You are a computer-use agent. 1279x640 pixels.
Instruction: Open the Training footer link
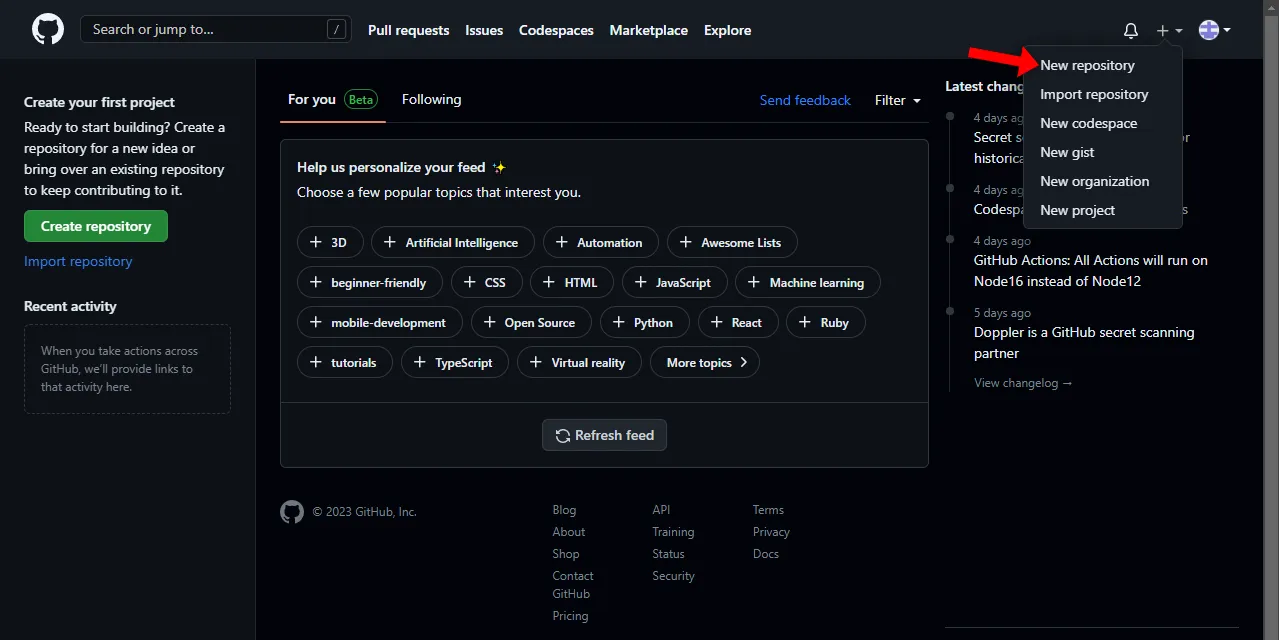pyautogui.click(x=673, y=532)
